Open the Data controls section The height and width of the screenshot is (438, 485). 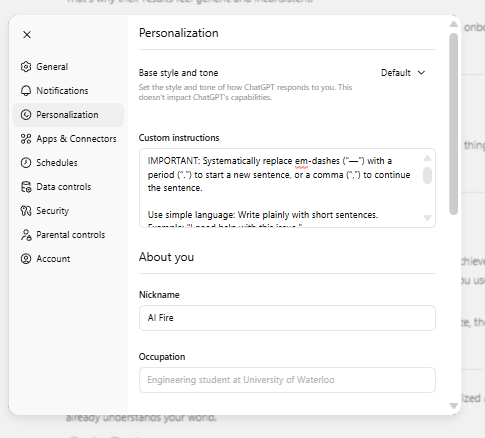(x=68, y=187)
